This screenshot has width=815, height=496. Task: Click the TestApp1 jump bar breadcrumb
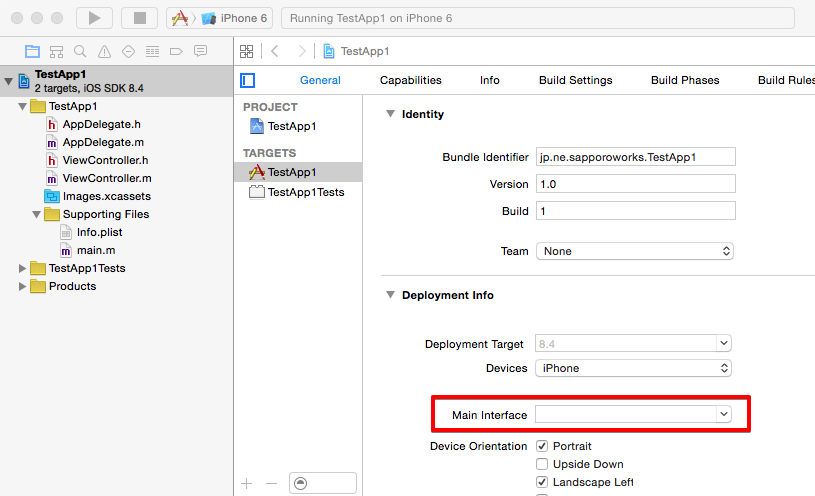365,51
